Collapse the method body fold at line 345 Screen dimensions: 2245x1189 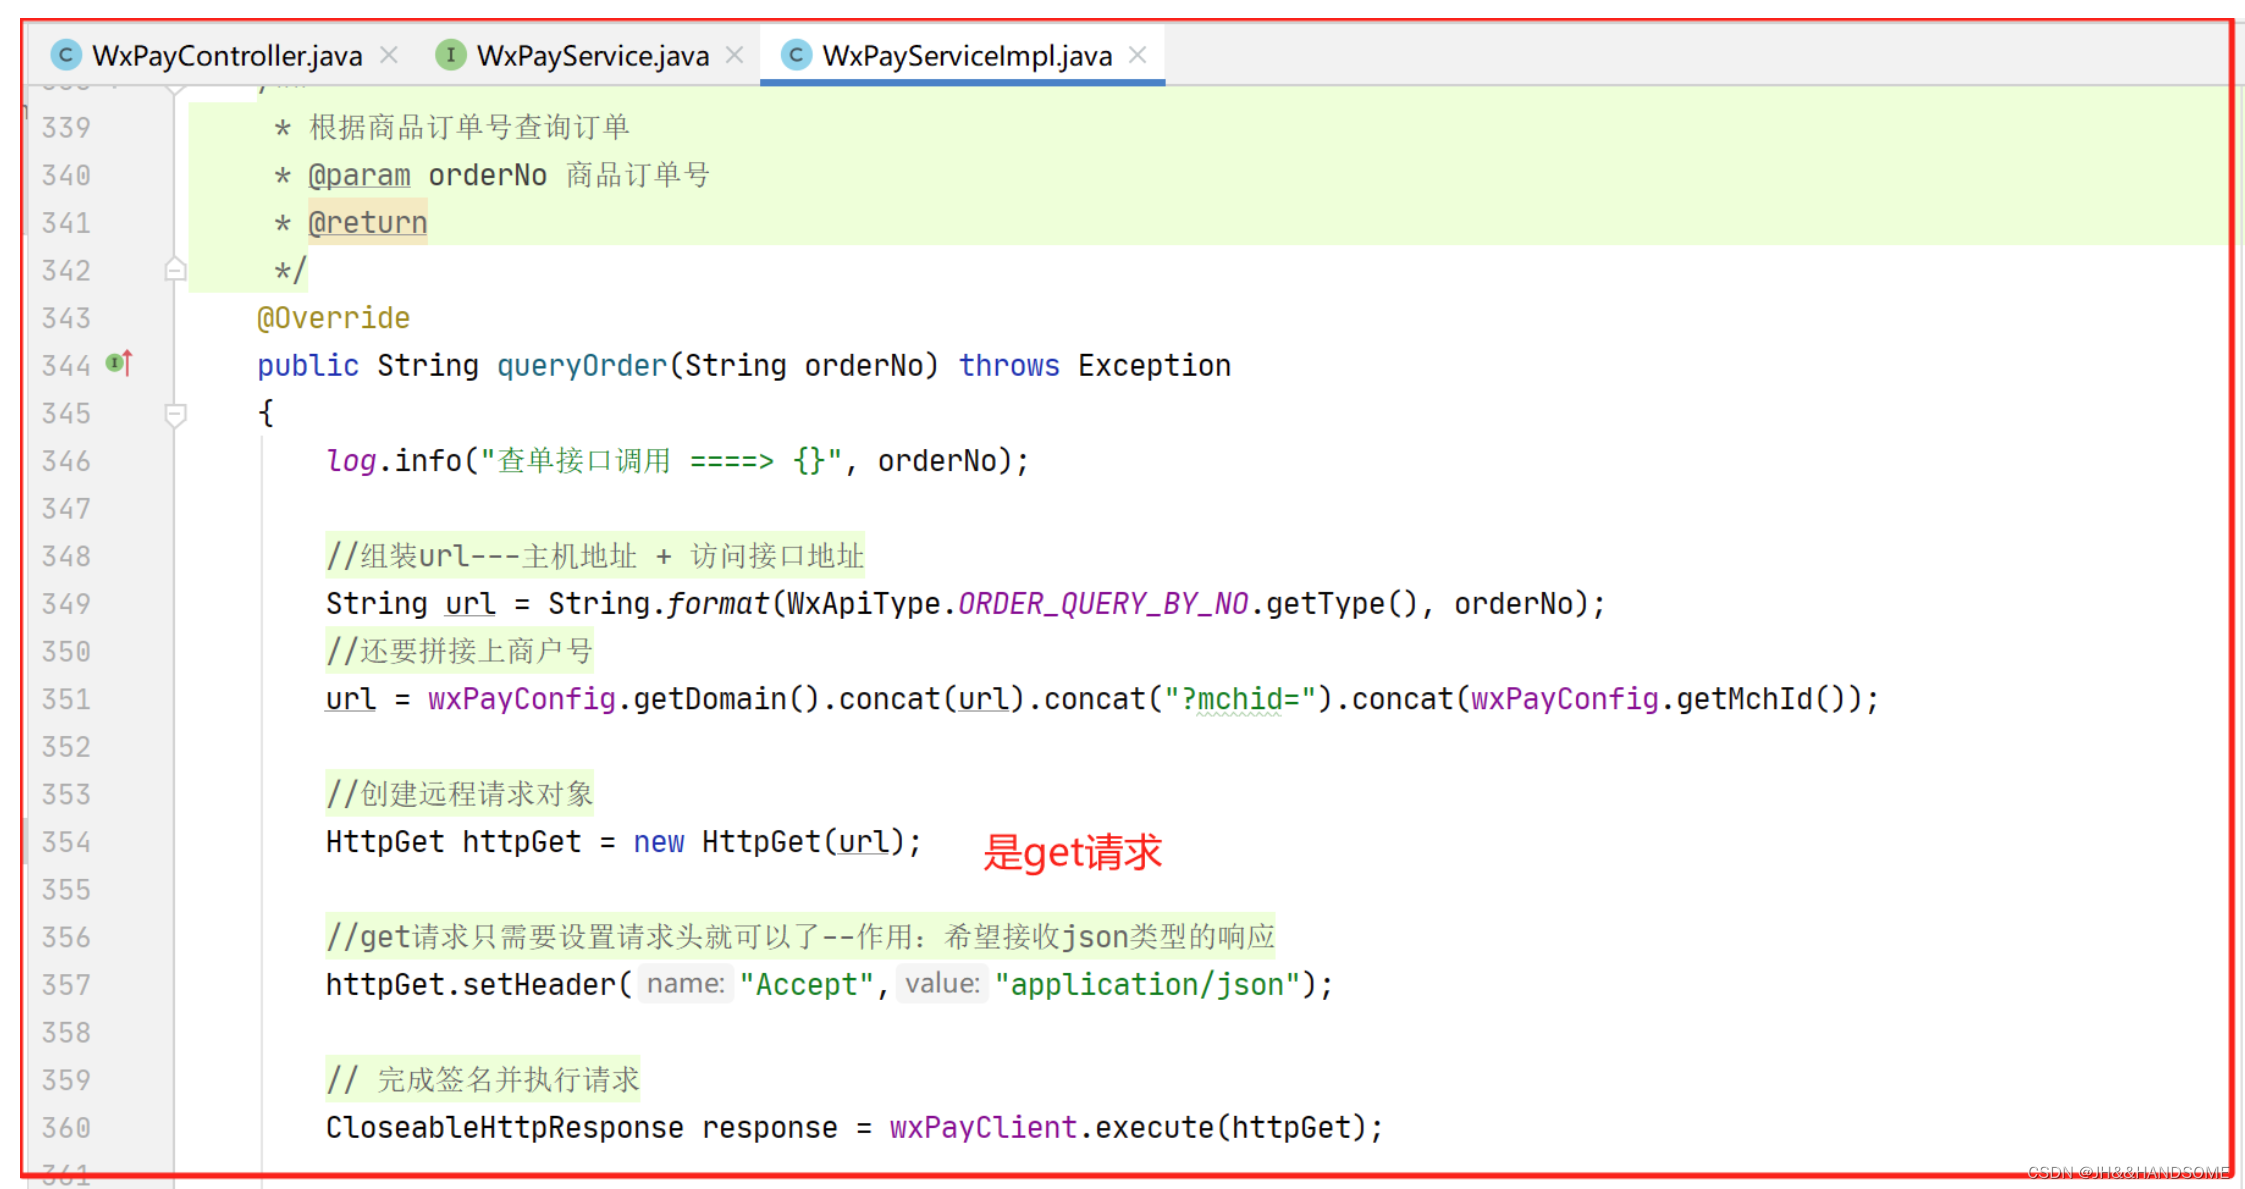point(175,414)
